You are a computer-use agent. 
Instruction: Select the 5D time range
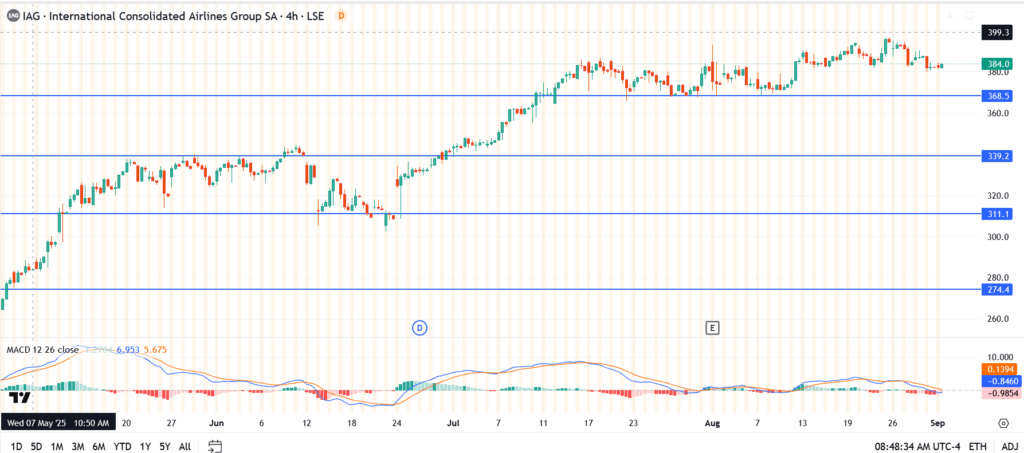pyautogui.click(x=36, y=446)
